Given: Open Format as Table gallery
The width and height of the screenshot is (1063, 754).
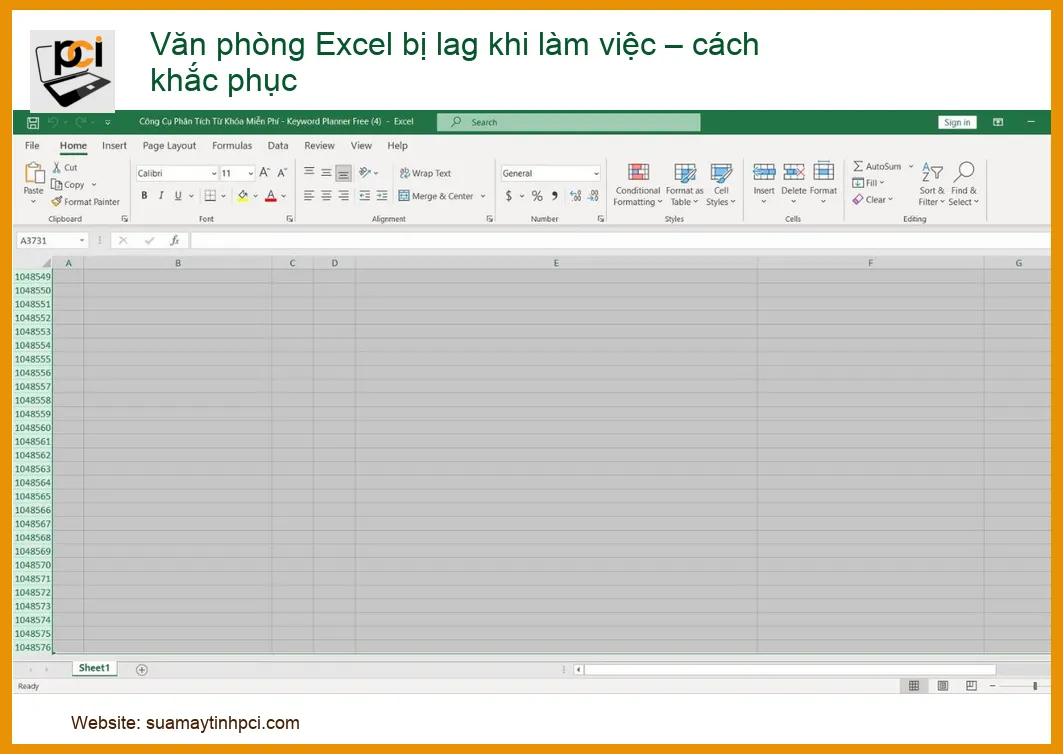Looking at the screenshot, I should [684, 184].
